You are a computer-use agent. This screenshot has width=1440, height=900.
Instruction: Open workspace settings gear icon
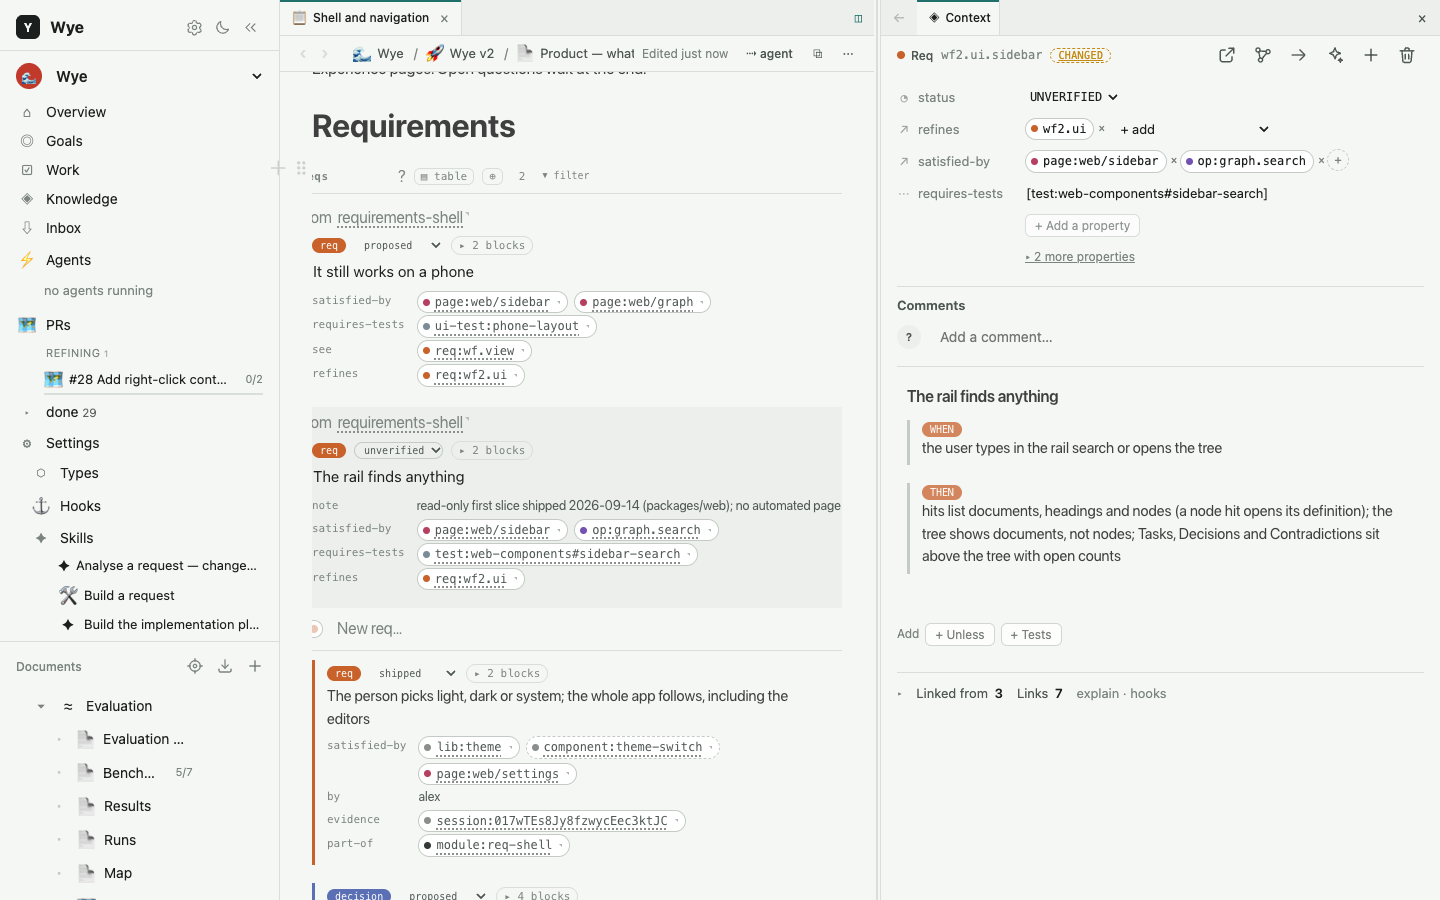[x=194, y=28]
